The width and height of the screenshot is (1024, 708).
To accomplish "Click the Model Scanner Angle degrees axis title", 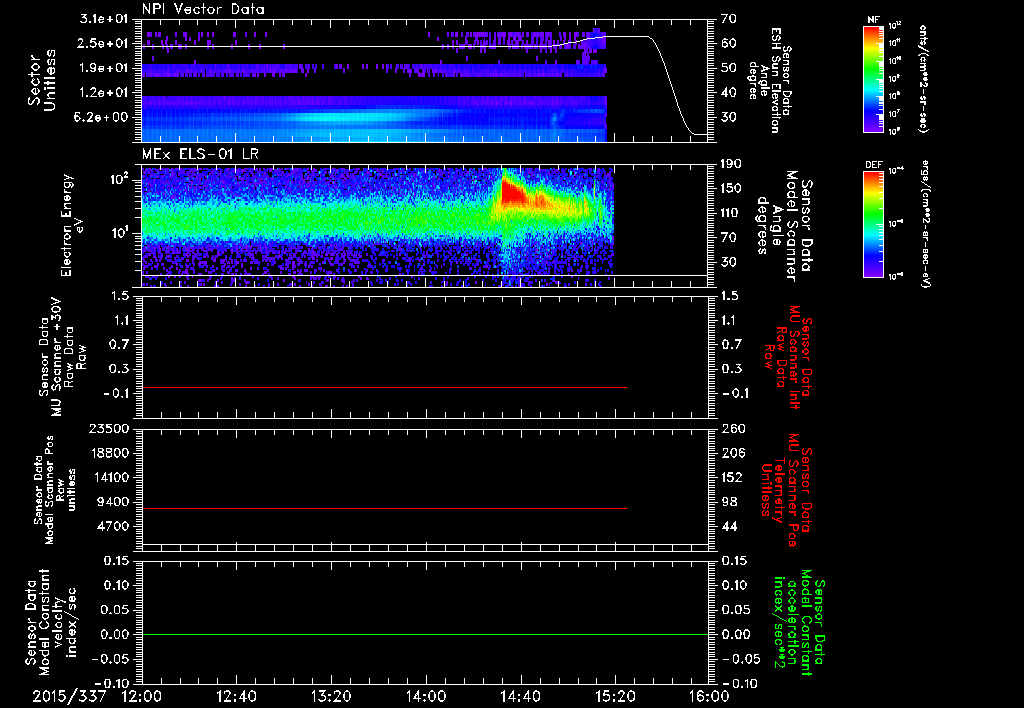I will tap(785, 226).
